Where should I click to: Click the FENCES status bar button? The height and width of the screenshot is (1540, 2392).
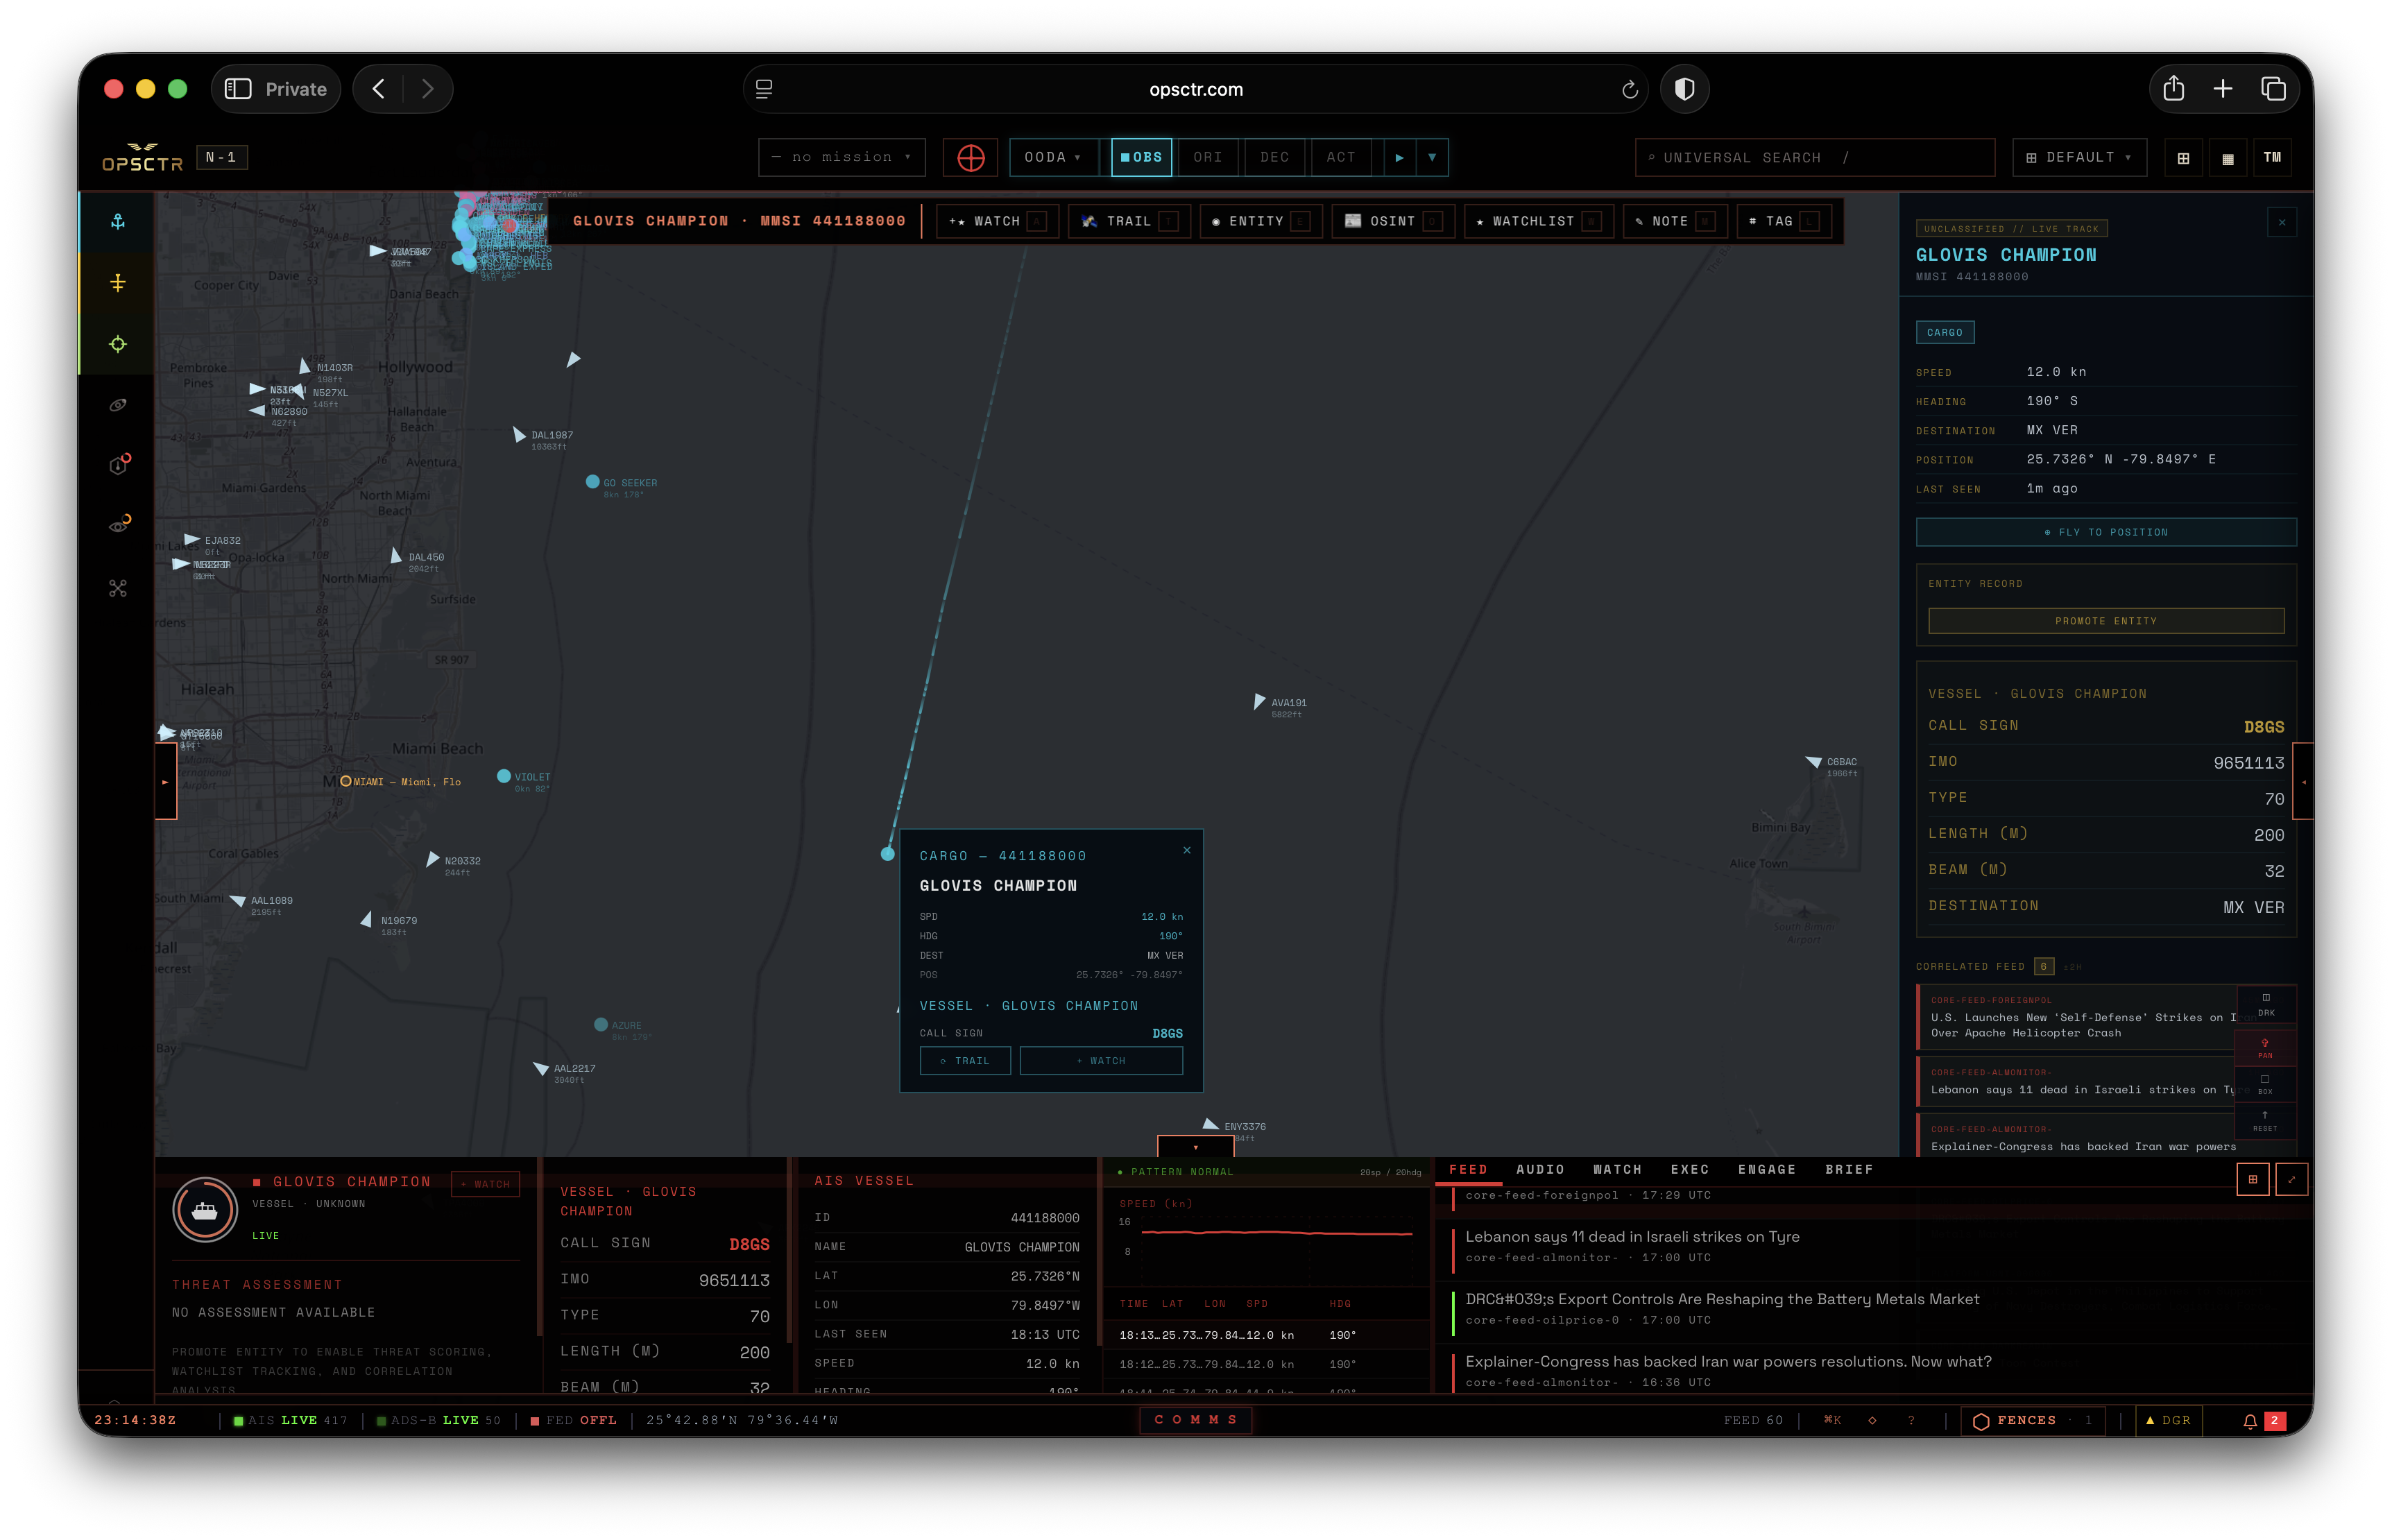coord(2034,1420)
